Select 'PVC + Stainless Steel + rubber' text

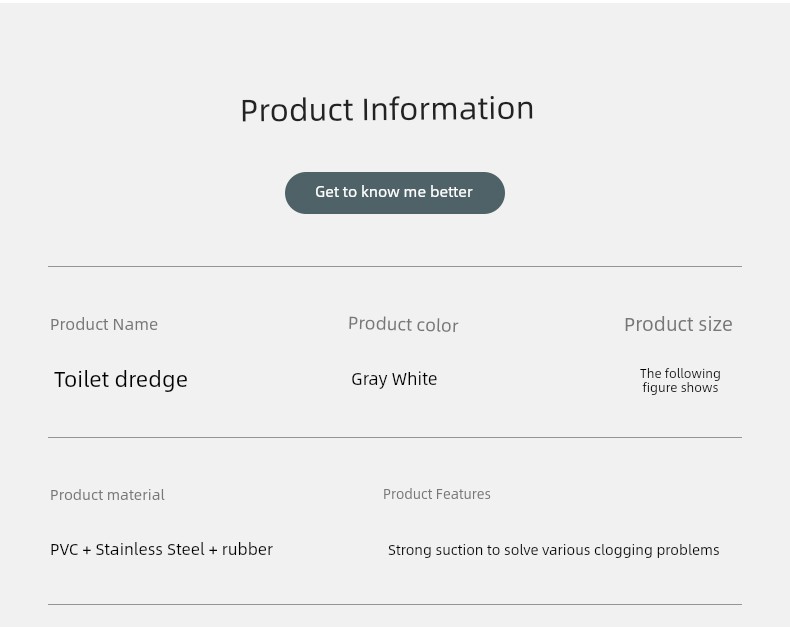pyautogui.click(x=161, y=549)
